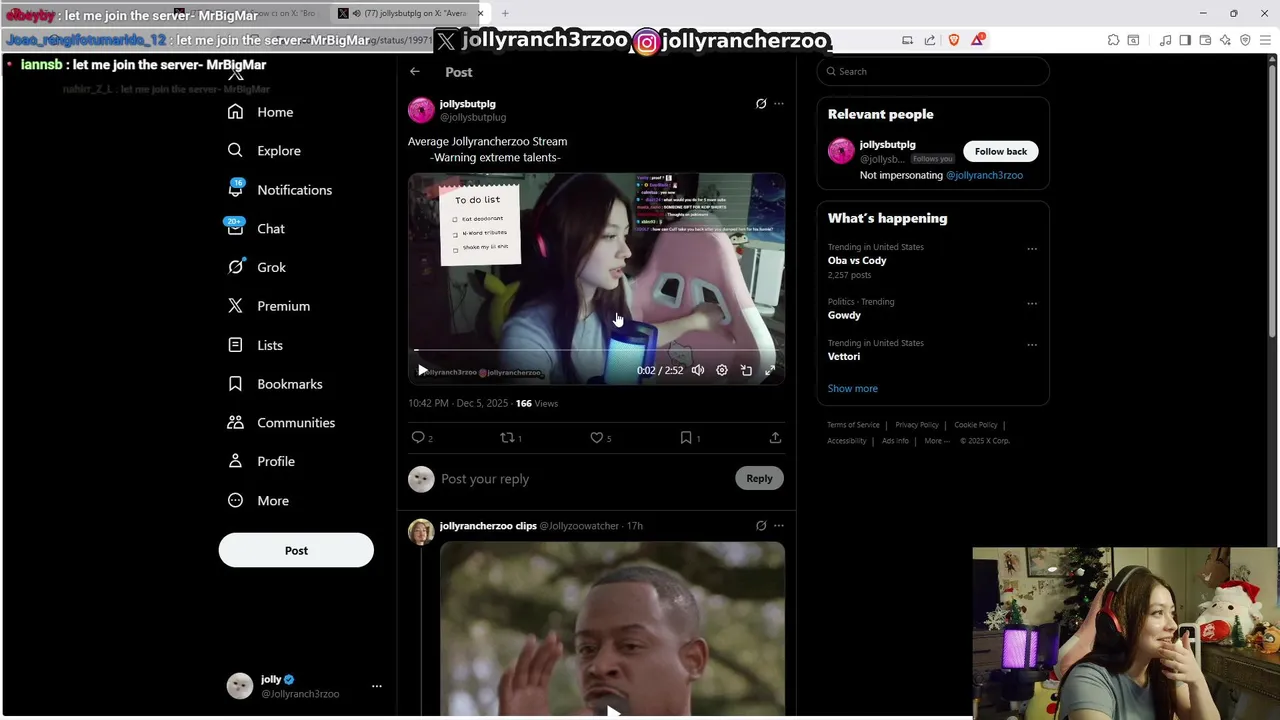Enable picture-in-picture for the video
The height and width of the screenshot is (720, 1280).
746,370
